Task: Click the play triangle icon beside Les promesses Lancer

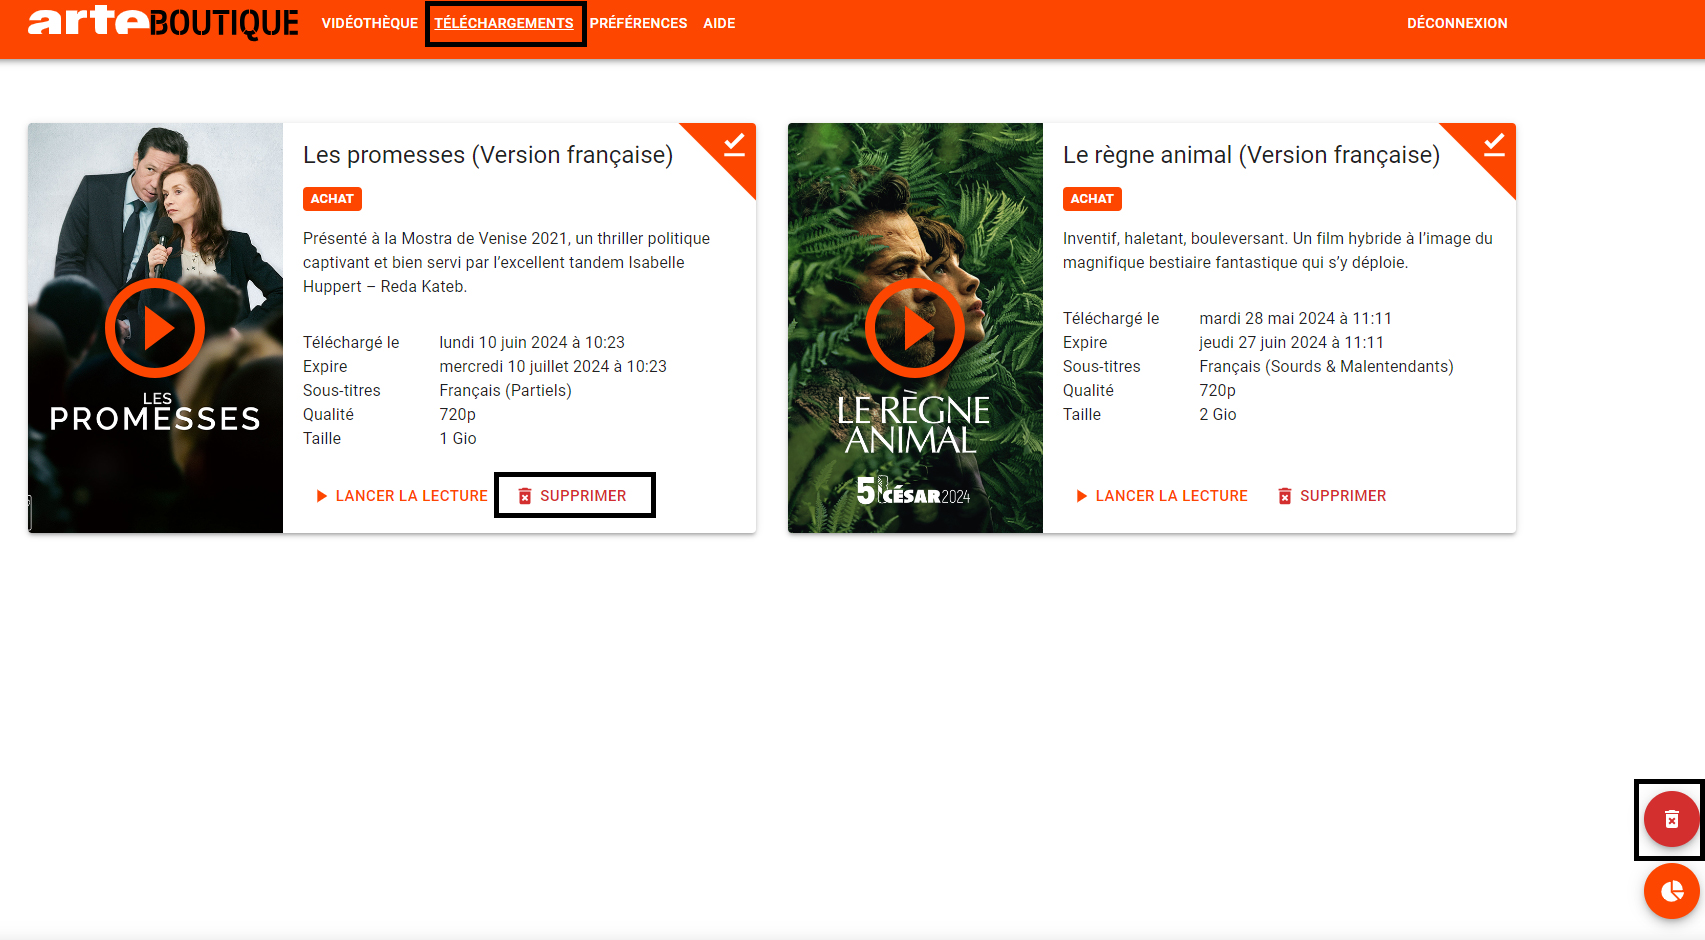Action: (x=322, y=496)
